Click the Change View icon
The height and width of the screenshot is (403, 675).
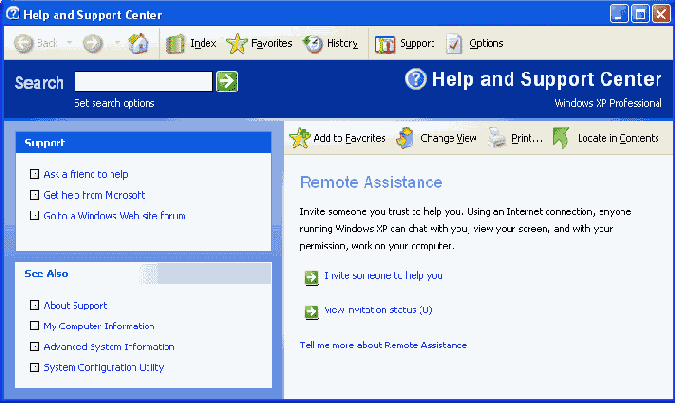point(405,138)
